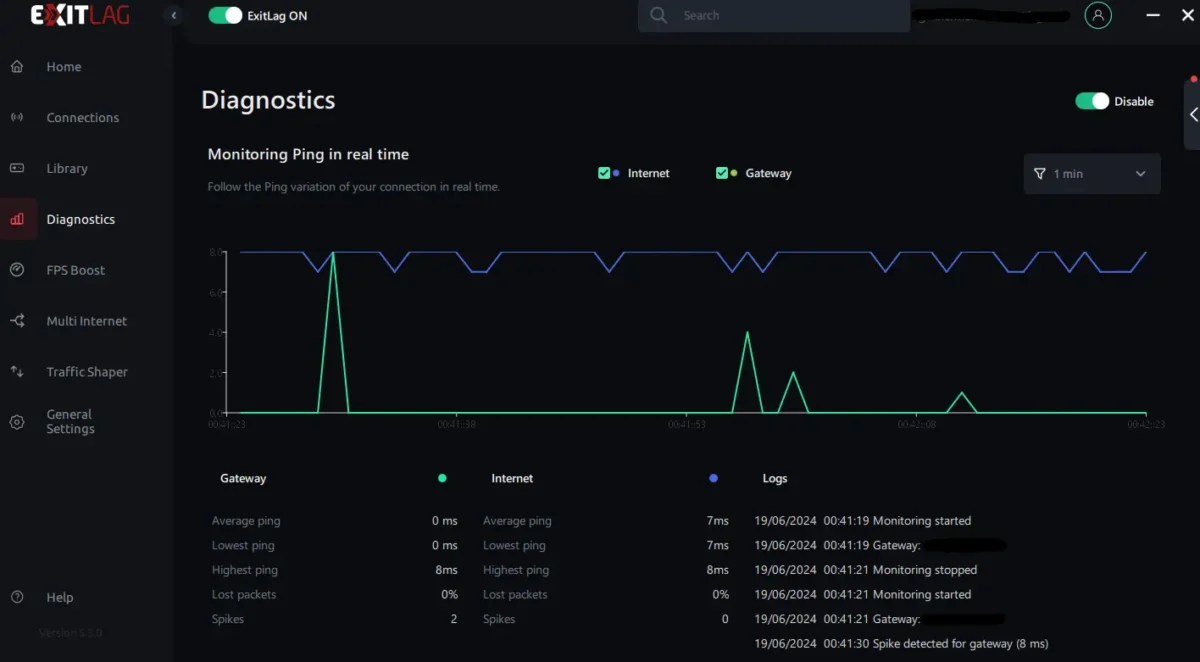
Task: Click the Connections signal icon
Action: [x=17, y=118]
